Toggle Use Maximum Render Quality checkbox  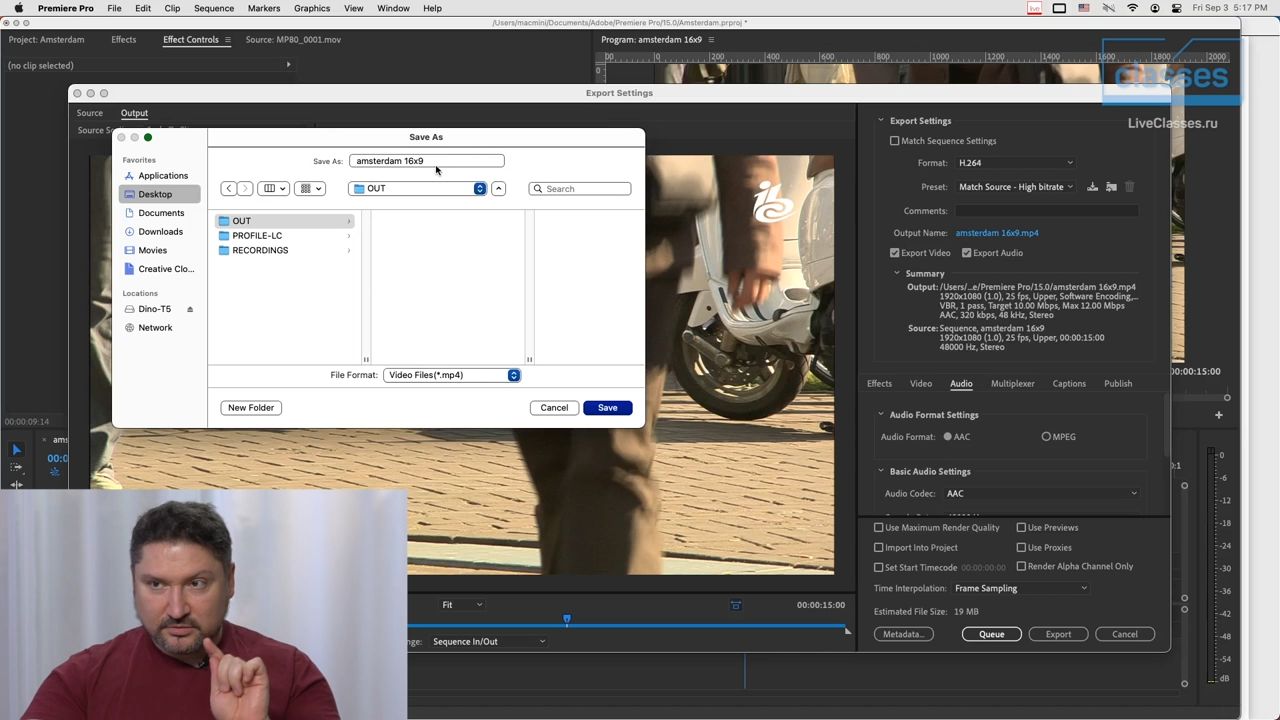click(879, 528)
